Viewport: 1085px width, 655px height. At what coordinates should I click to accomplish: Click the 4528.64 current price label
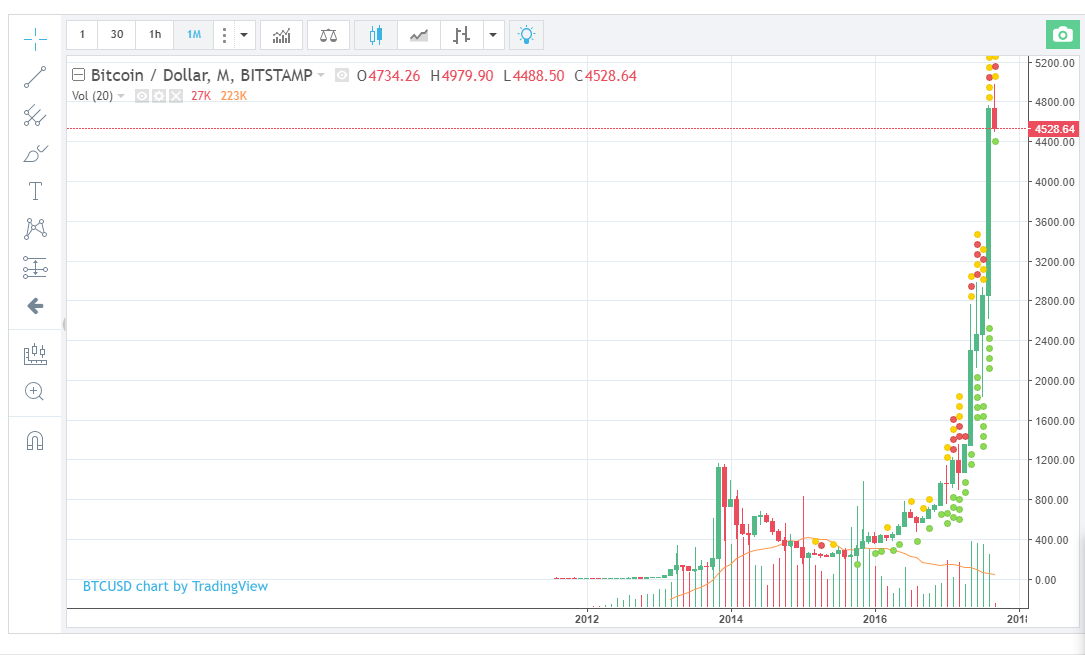point(1055,129)
